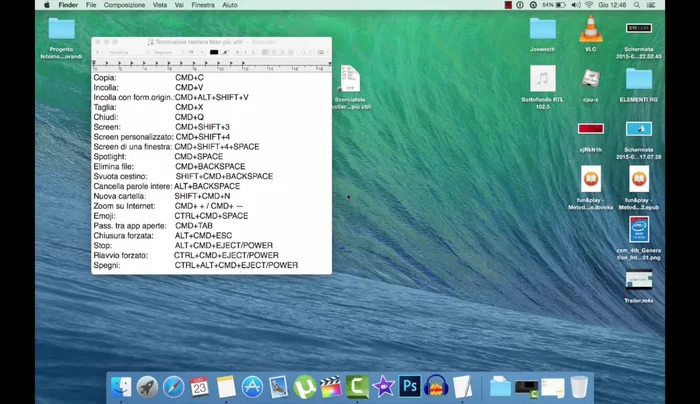Open Photoshop from the Dock
The width and height of the screenshot is (700, 404).
(x=409, y=386)
